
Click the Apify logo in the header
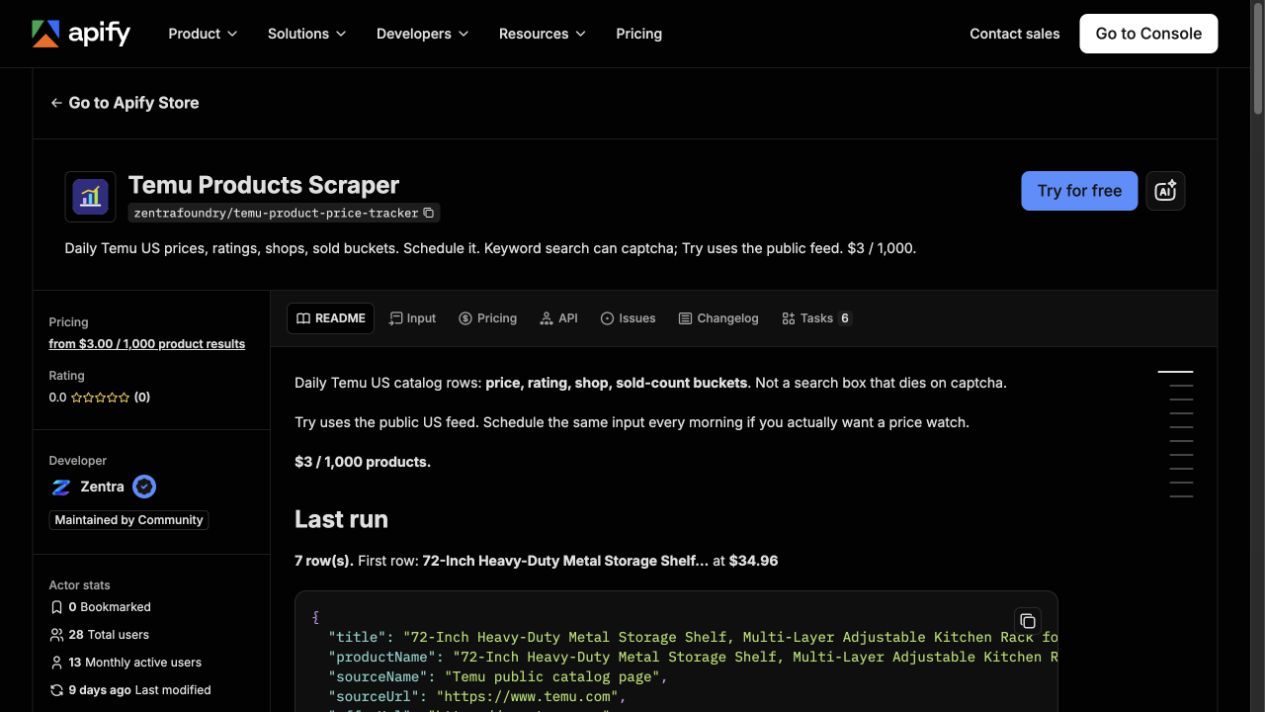tap(81, 33)
